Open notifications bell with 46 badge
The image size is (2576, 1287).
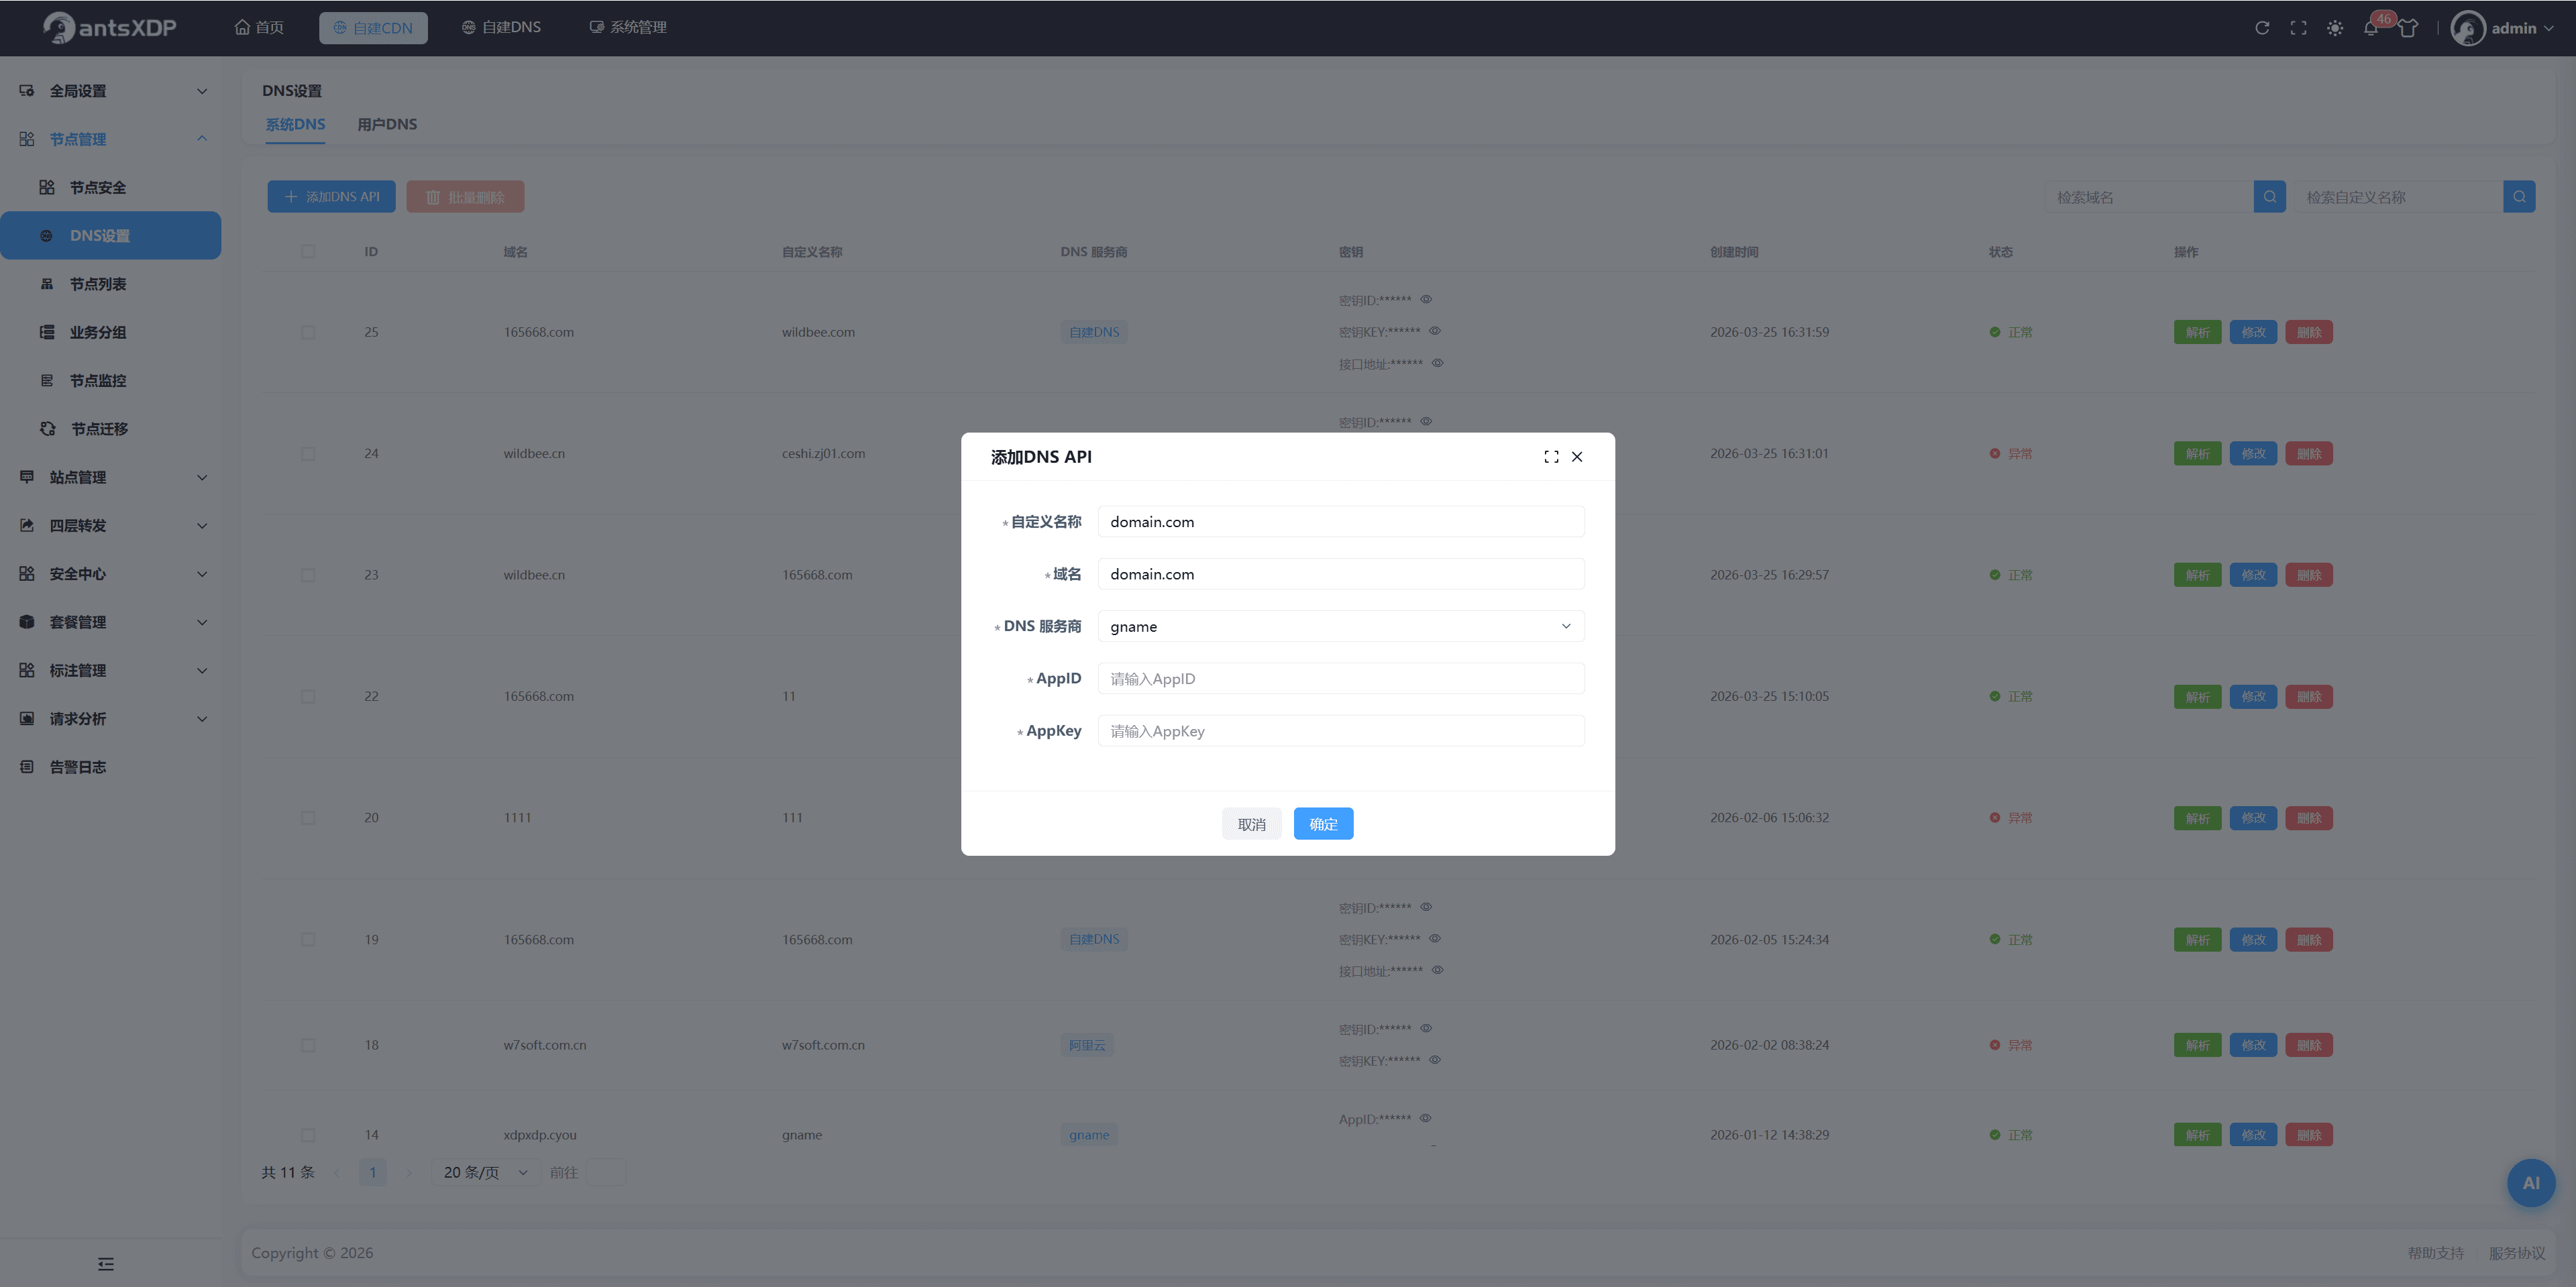[2371, 28]
